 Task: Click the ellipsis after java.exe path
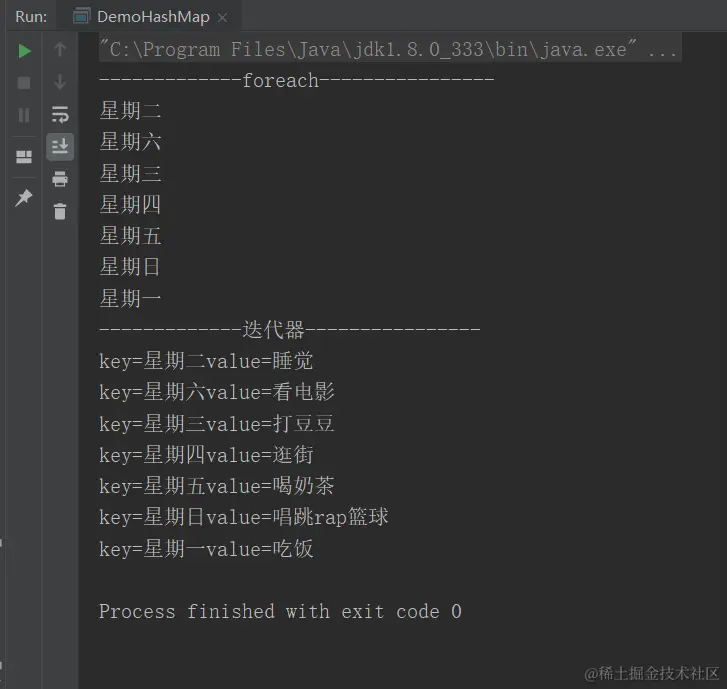pos(662,51)
